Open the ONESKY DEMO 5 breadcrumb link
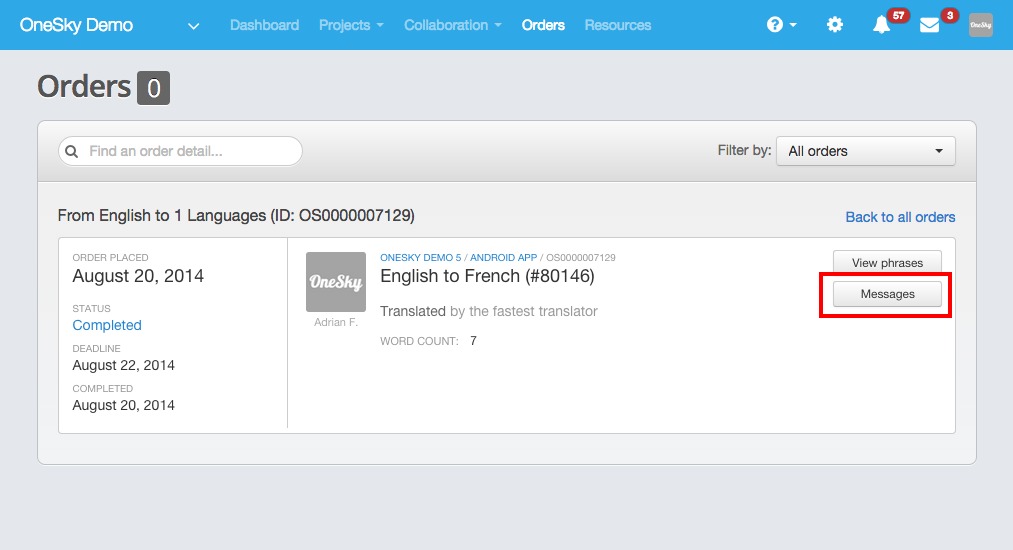Screen dimensions: 1013x550 (421, 257)
